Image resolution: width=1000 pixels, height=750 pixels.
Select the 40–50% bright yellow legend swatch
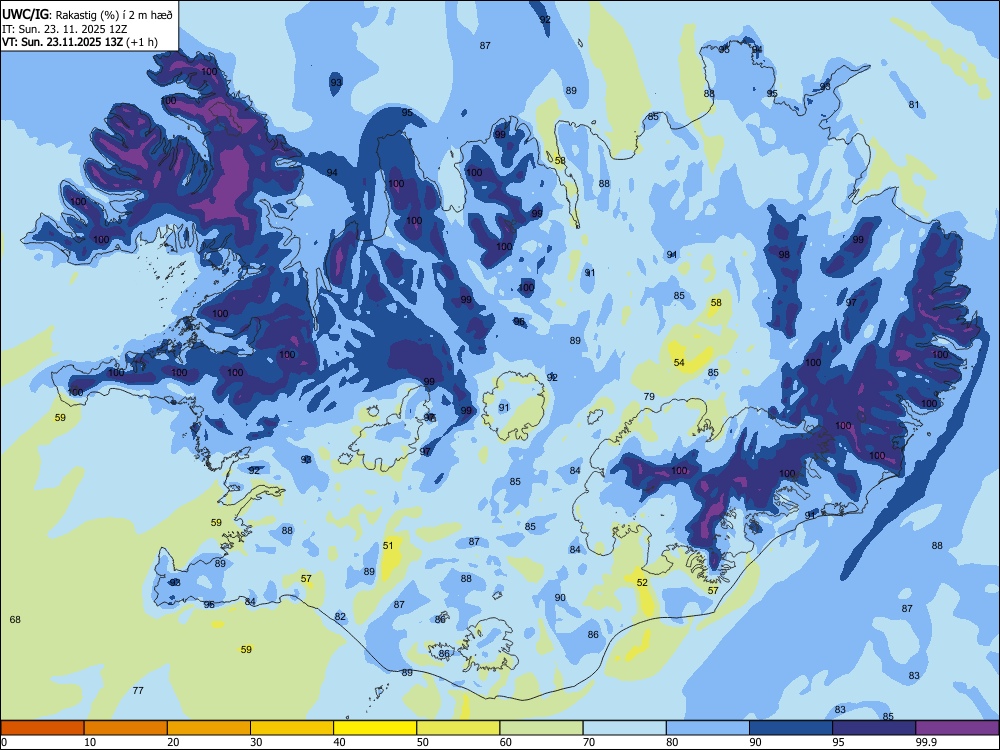(375, 728)
